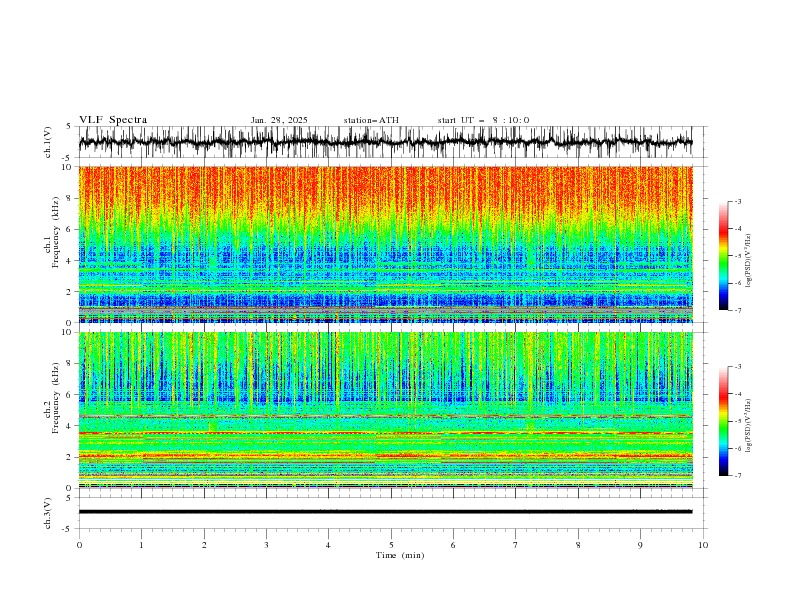Click the ch.2 spectrogram color scale bar
The image size is (792, 612).
723,421
